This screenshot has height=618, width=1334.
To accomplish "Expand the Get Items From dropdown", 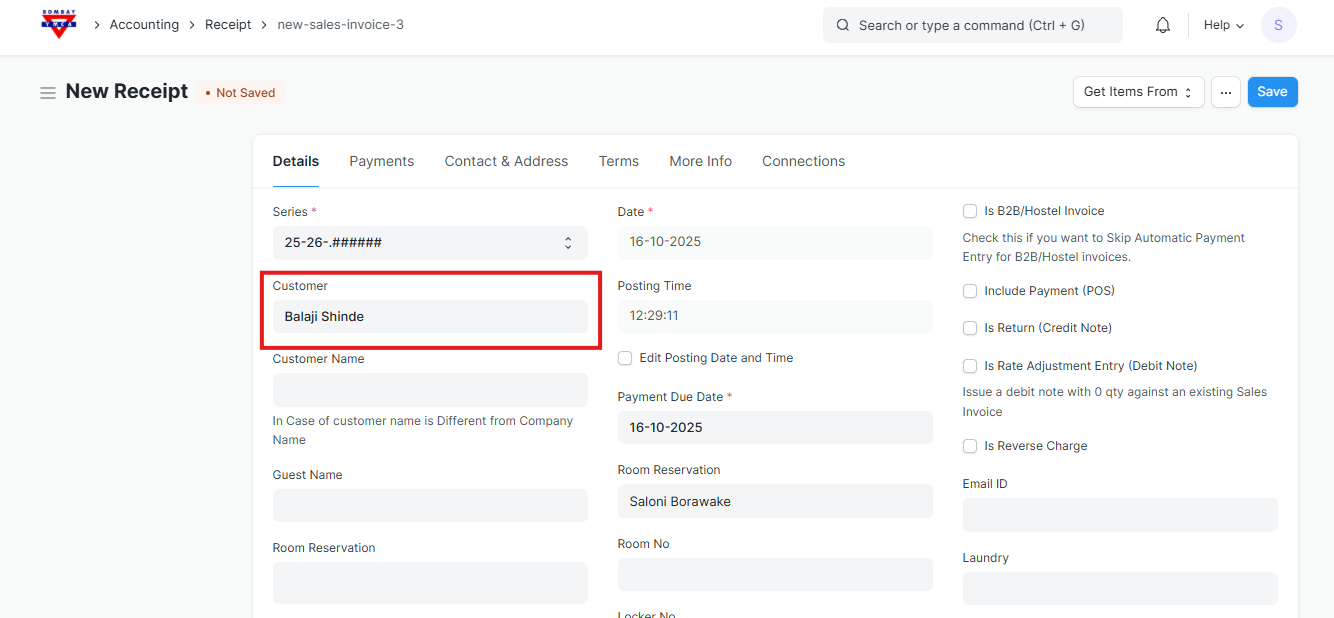I will pyautogui.click(x=1138, y=92).
